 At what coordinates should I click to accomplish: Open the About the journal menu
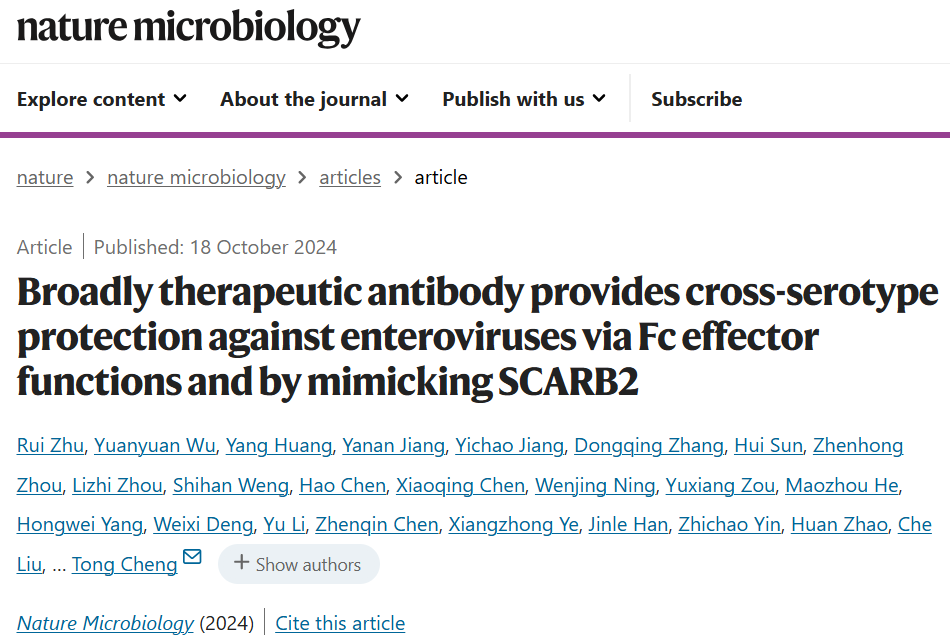click(314, 99)
